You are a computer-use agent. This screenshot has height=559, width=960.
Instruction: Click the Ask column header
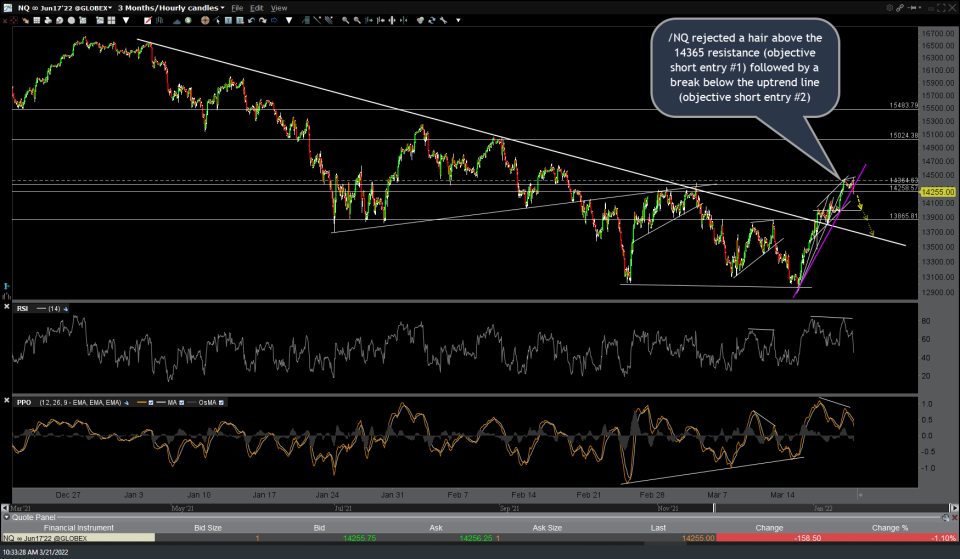coord(436,528)
